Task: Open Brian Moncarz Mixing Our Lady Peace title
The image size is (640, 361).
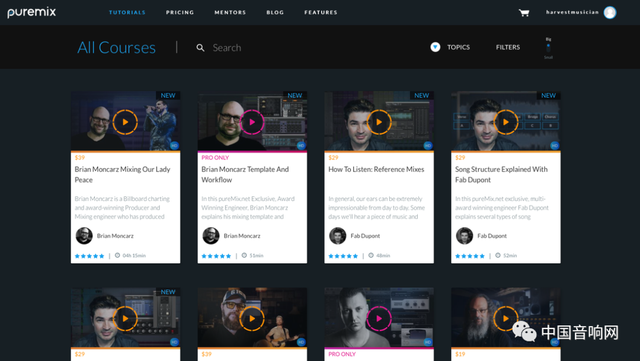Action: (122, 174)
